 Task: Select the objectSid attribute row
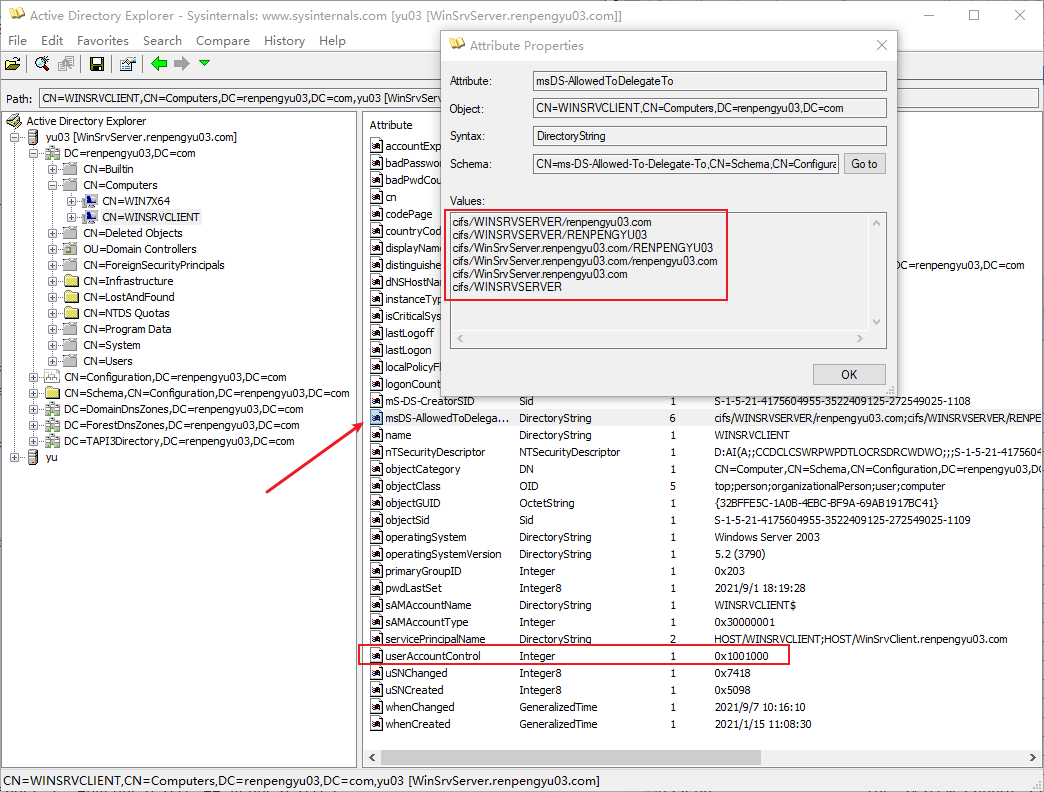706,520
